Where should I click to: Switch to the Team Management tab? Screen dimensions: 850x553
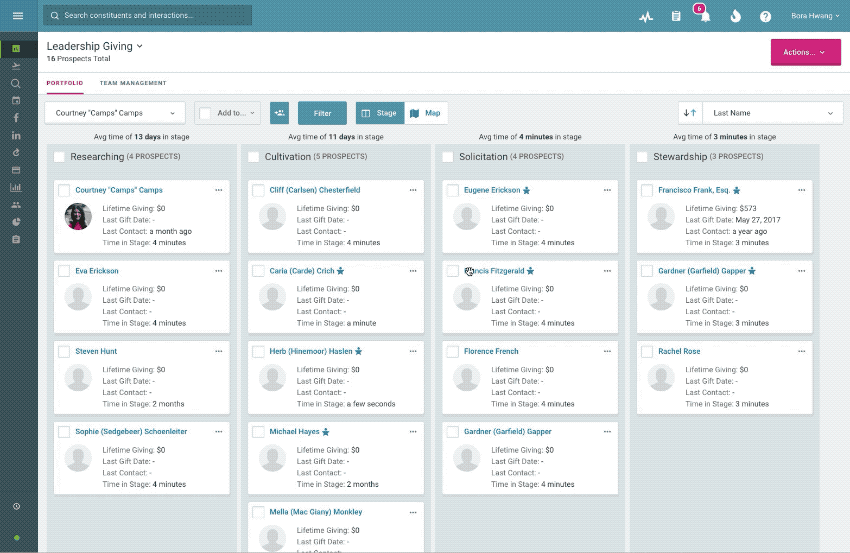[x=133, y=83]
